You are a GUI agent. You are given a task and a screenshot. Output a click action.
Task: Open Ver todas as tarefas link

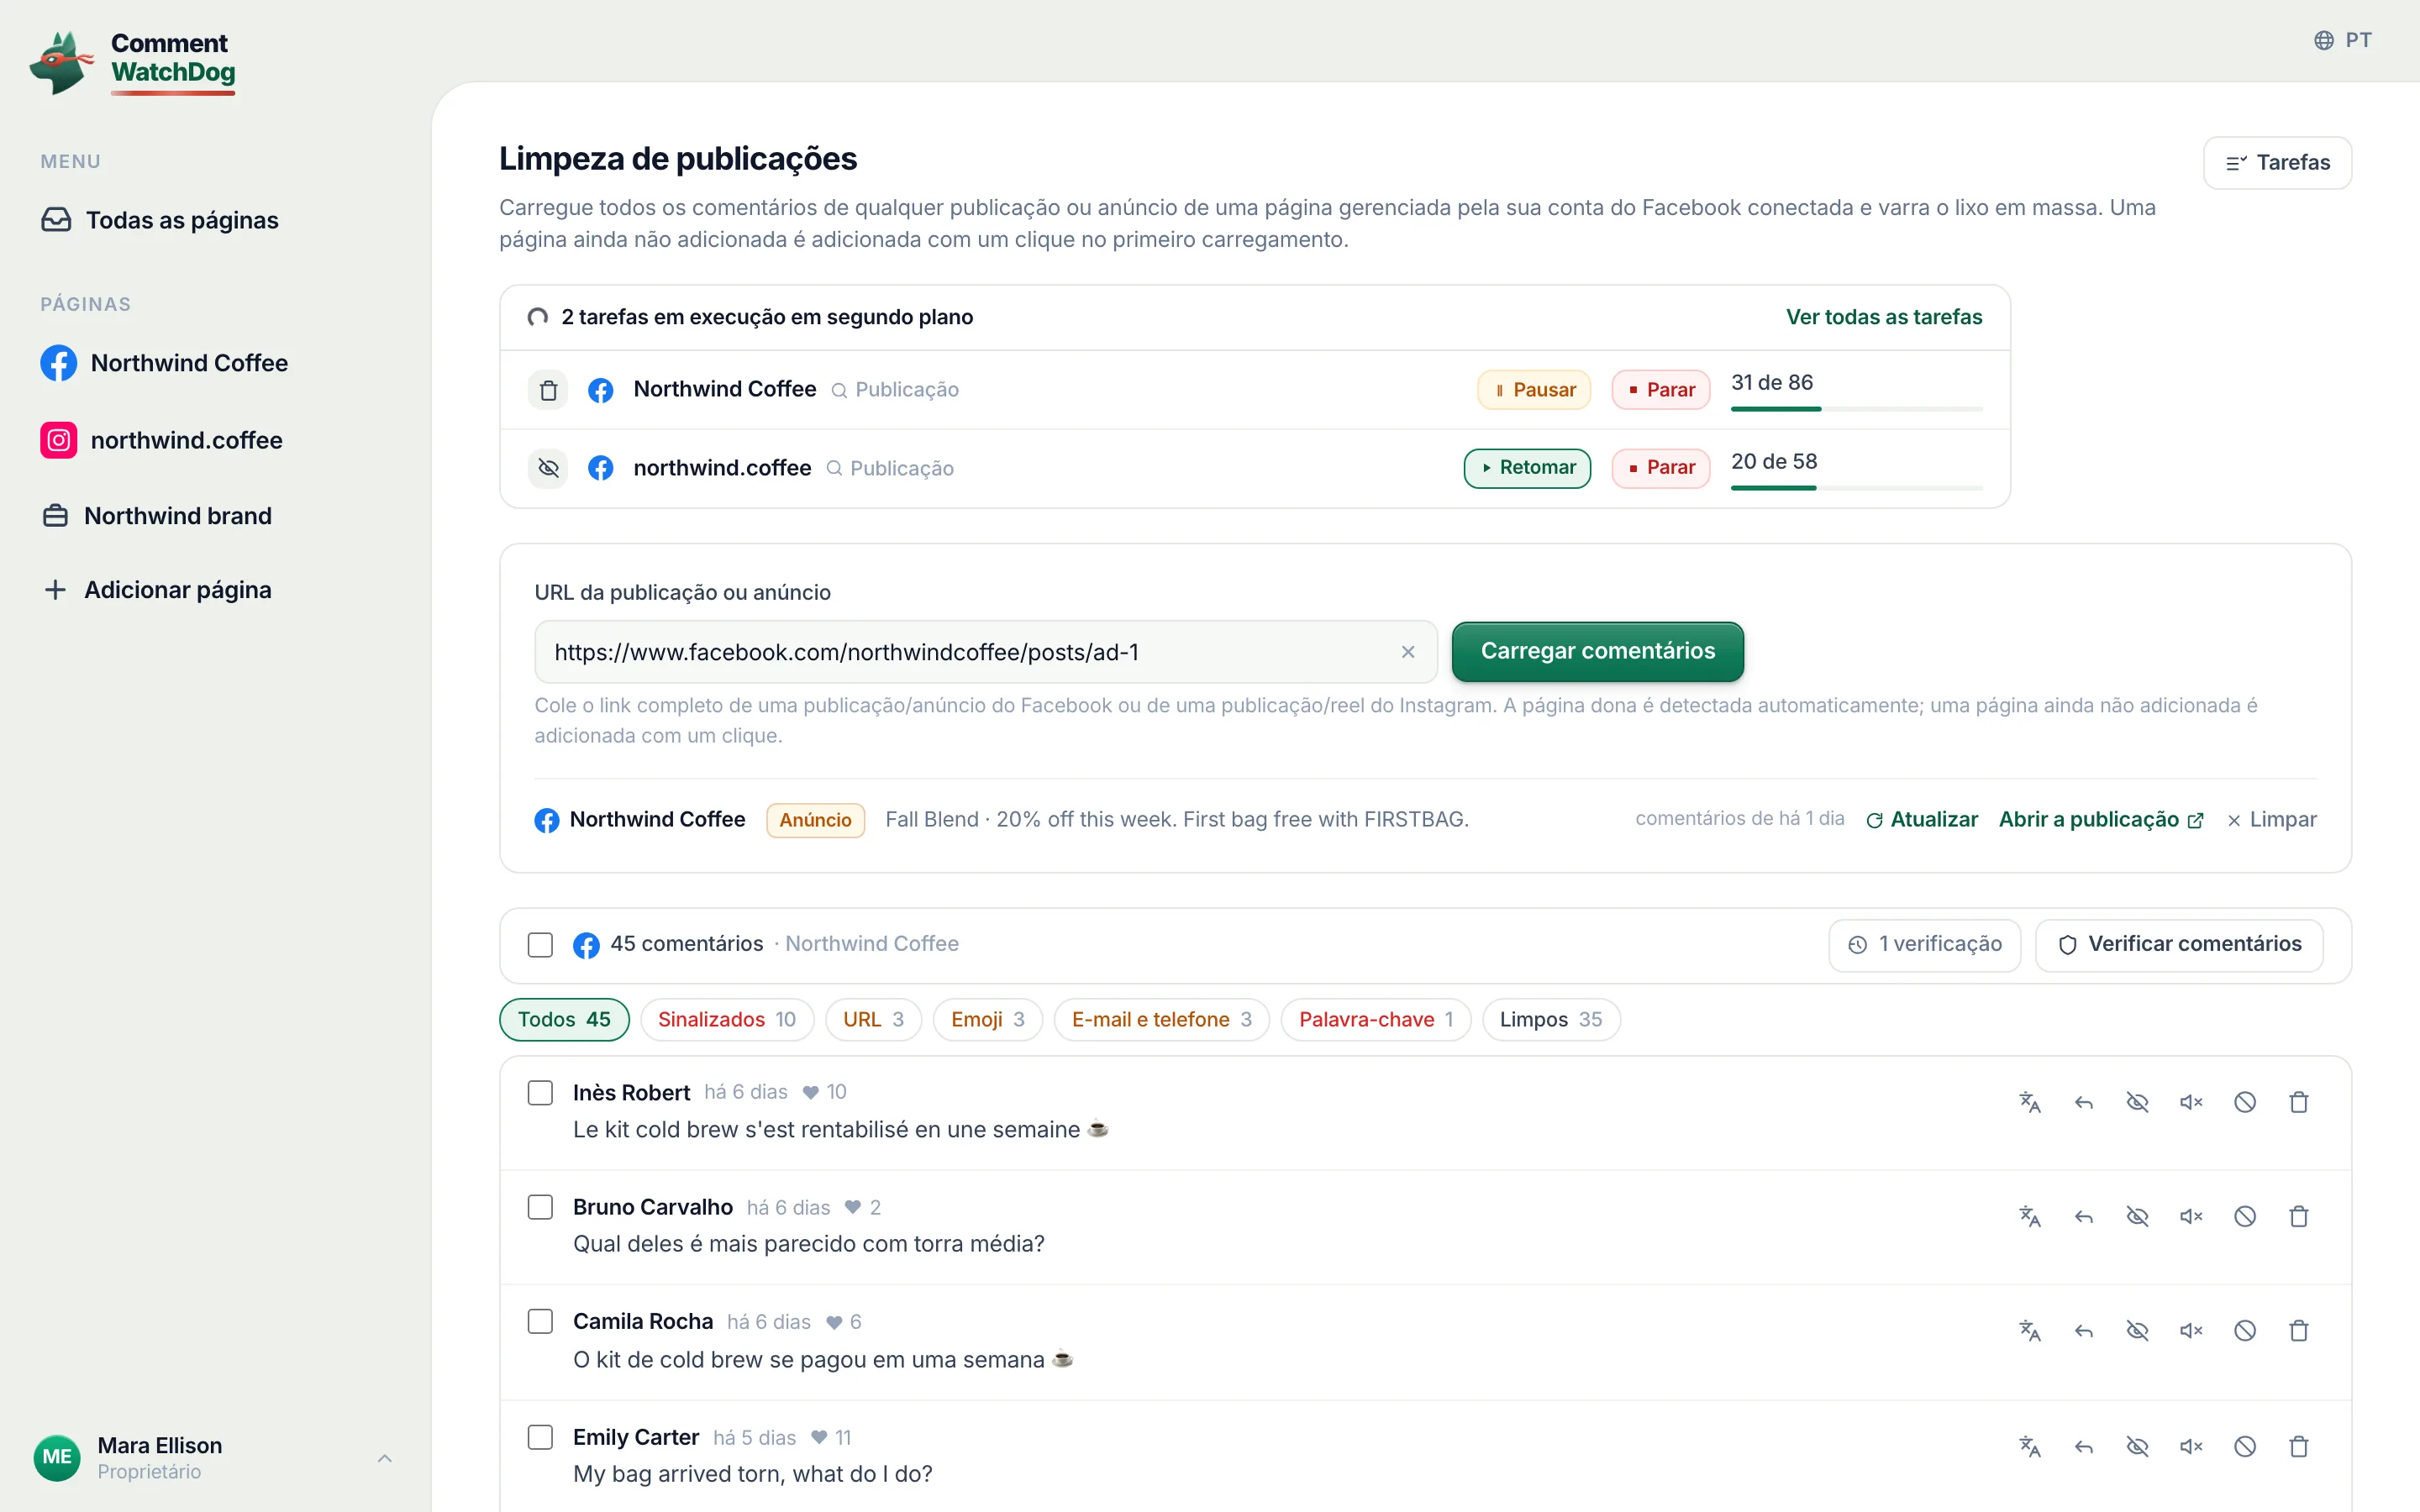click(1884, 317)
